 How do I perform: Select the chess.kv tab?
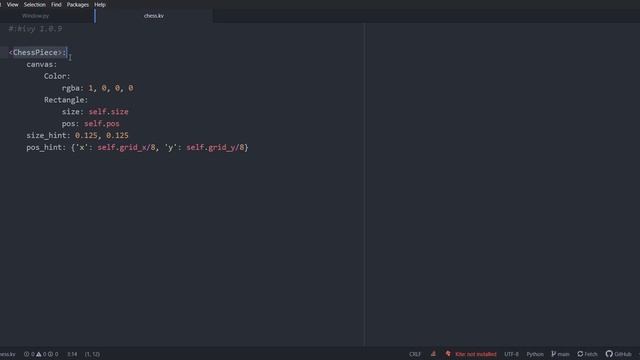(x=154, y=16)
